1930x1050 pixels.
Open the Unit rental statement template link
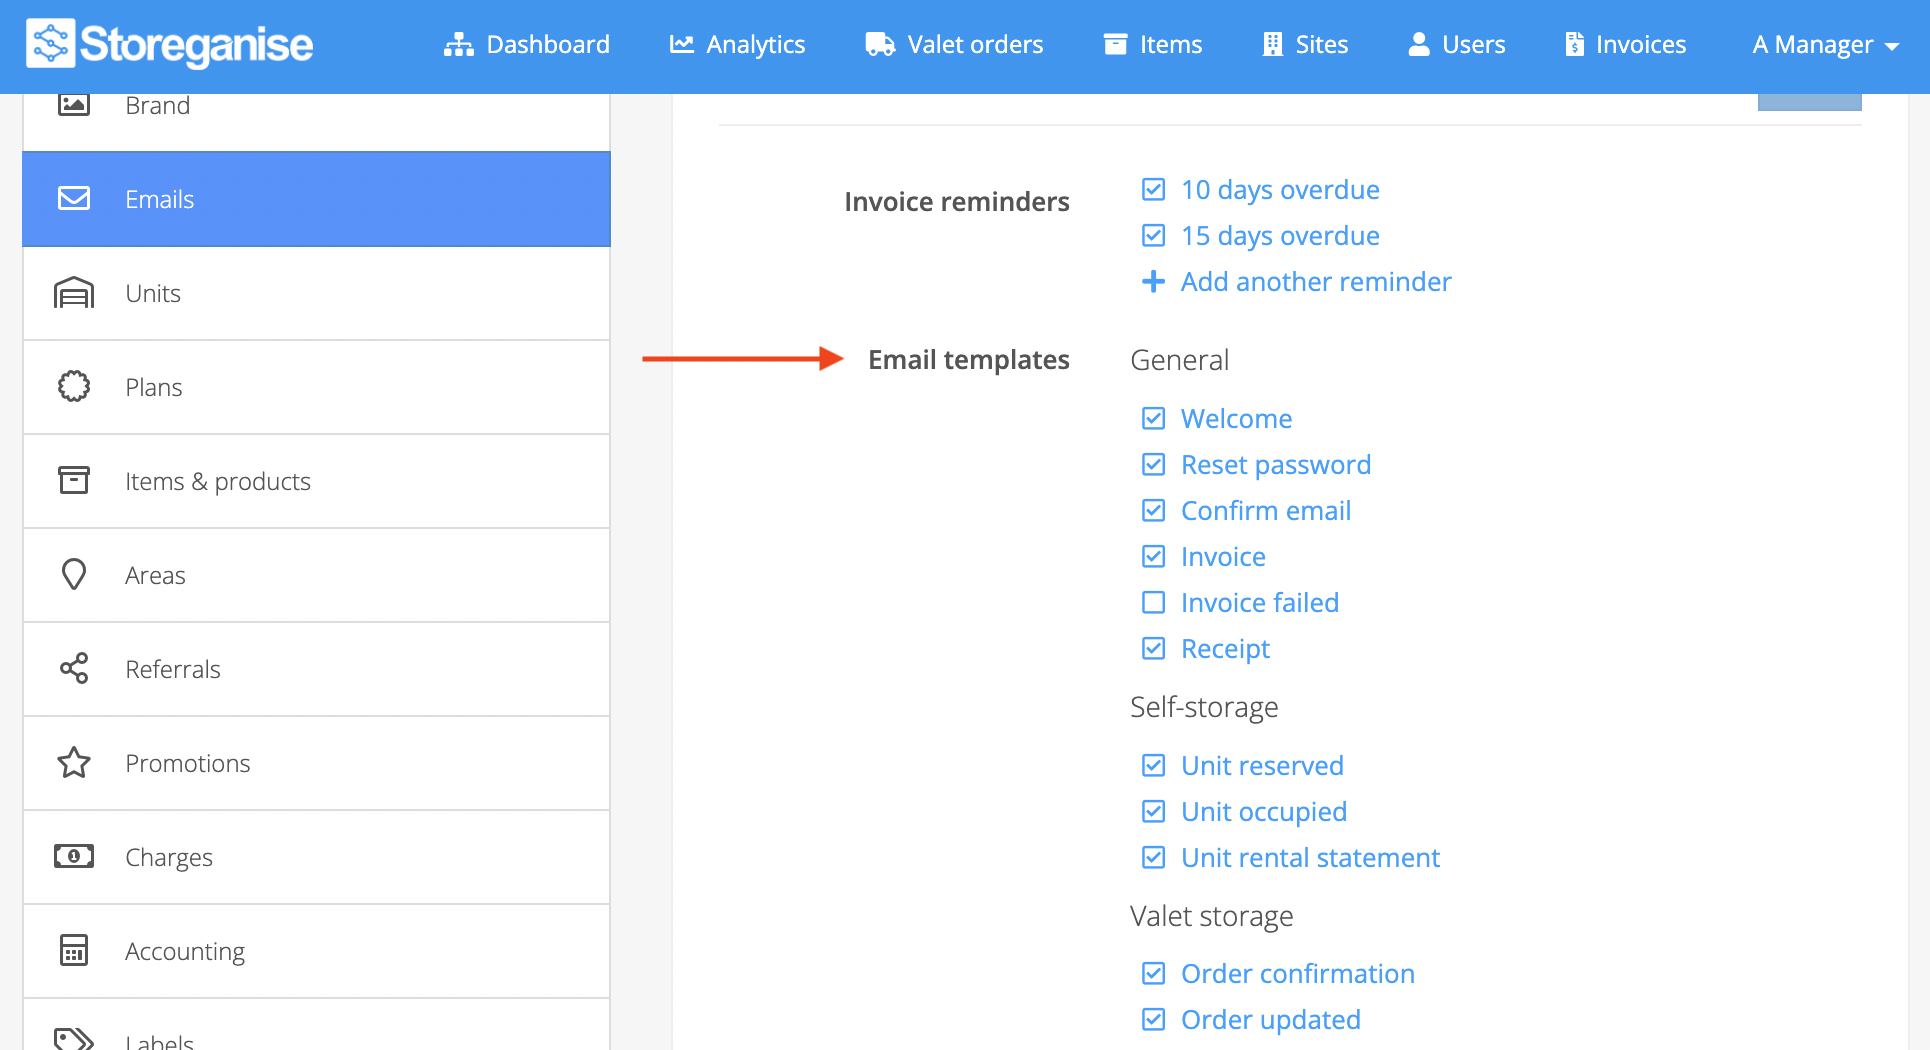click(x=1310, y=858)
